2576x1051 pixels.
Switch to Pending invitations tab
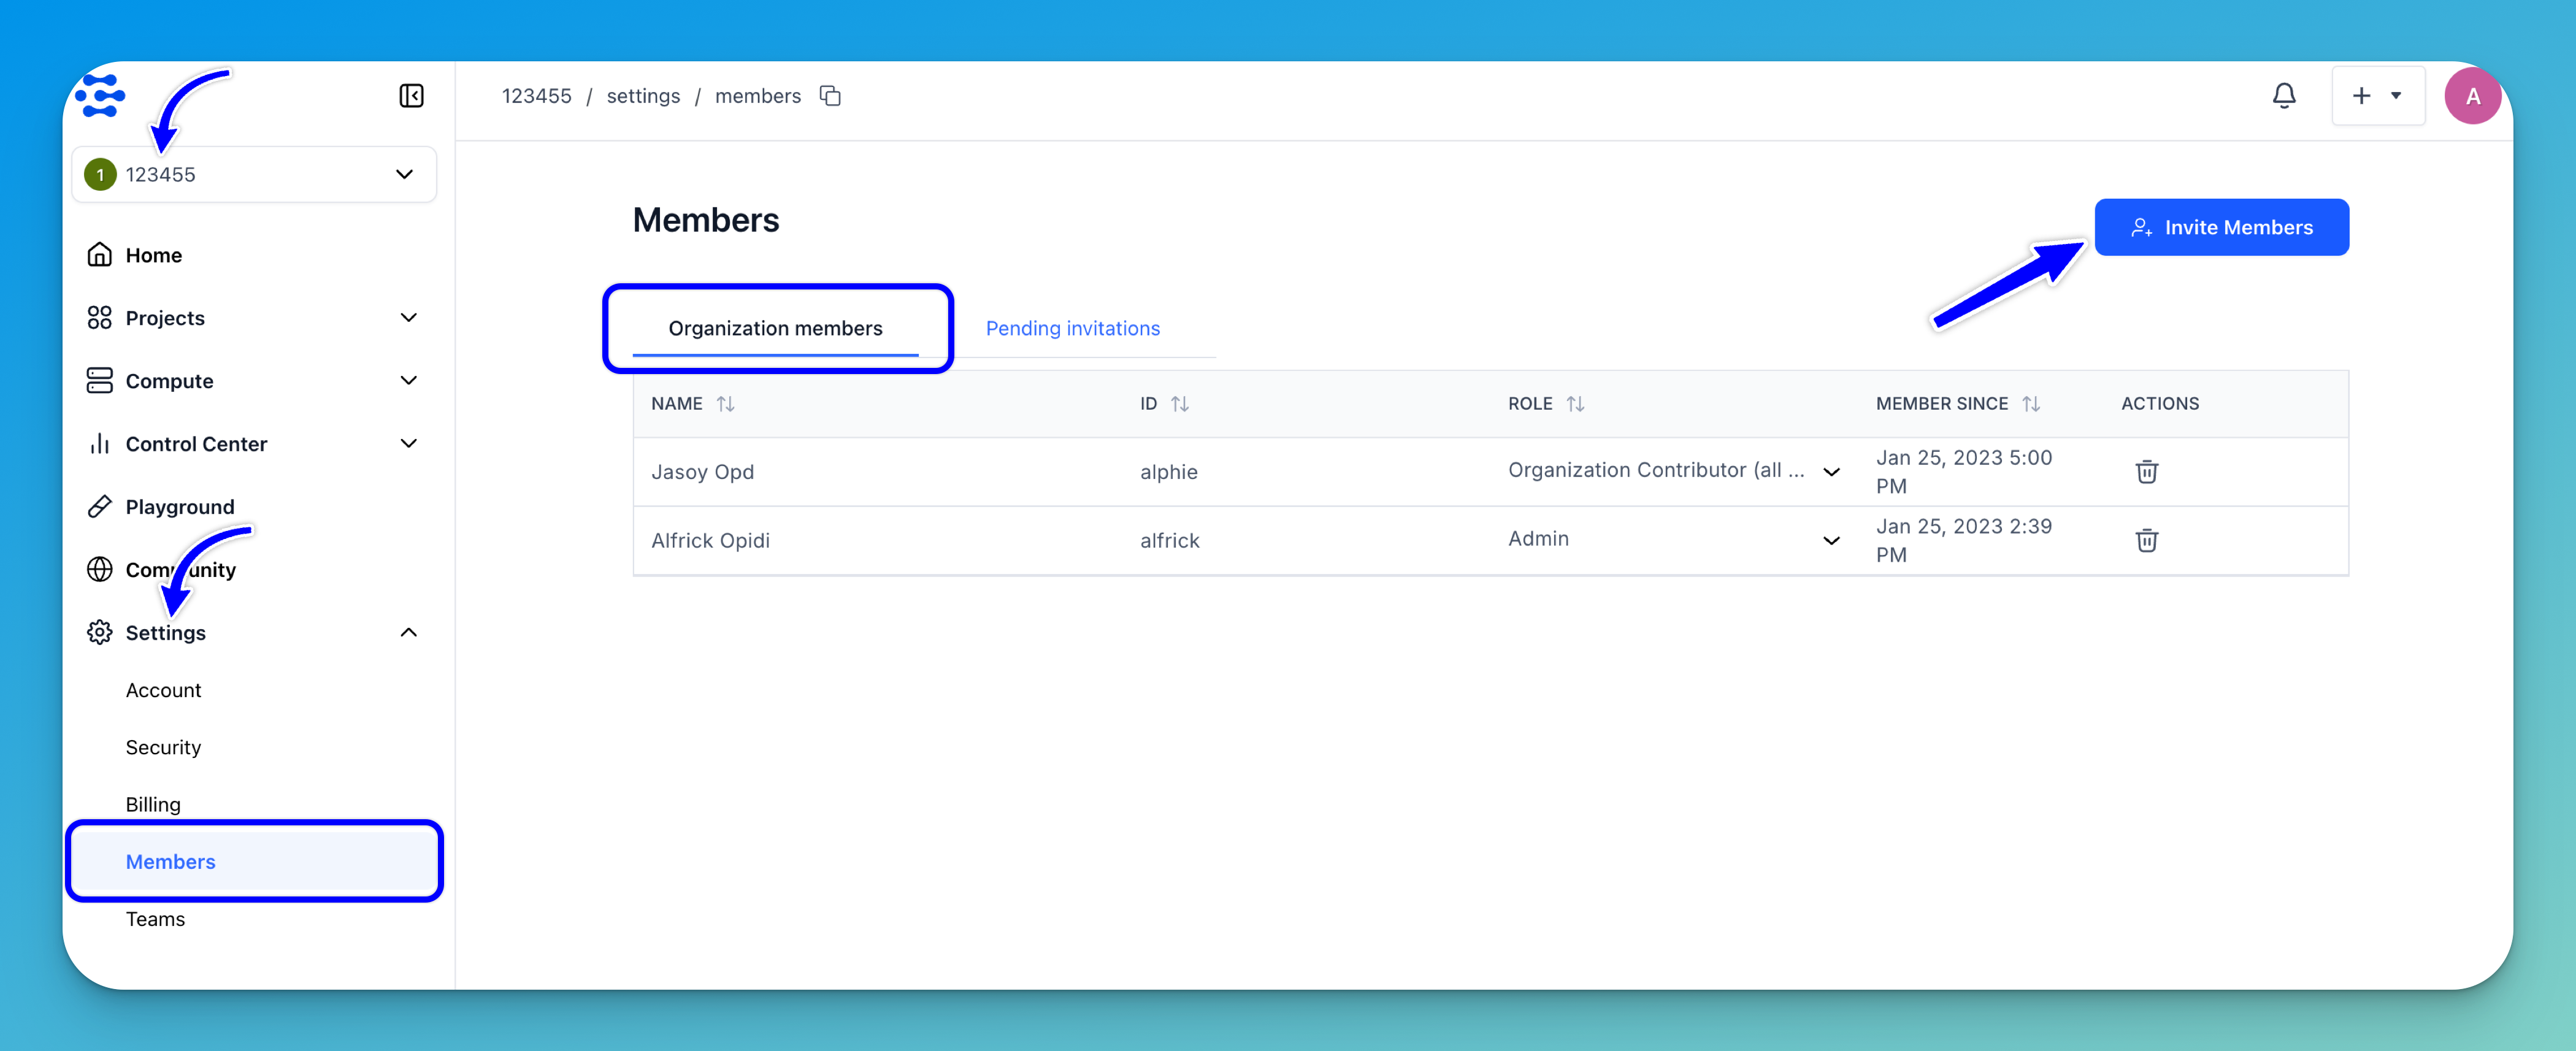pos(1072,329)
